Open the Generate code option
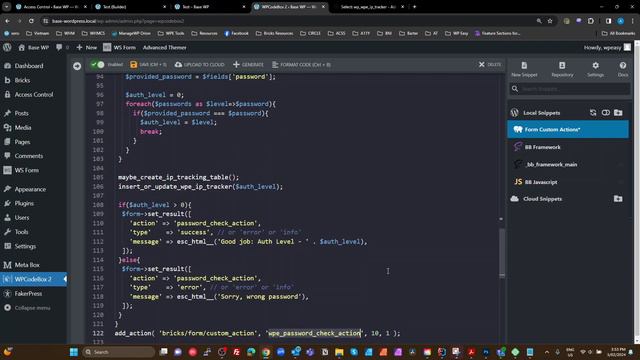 [x=248, y=64]
